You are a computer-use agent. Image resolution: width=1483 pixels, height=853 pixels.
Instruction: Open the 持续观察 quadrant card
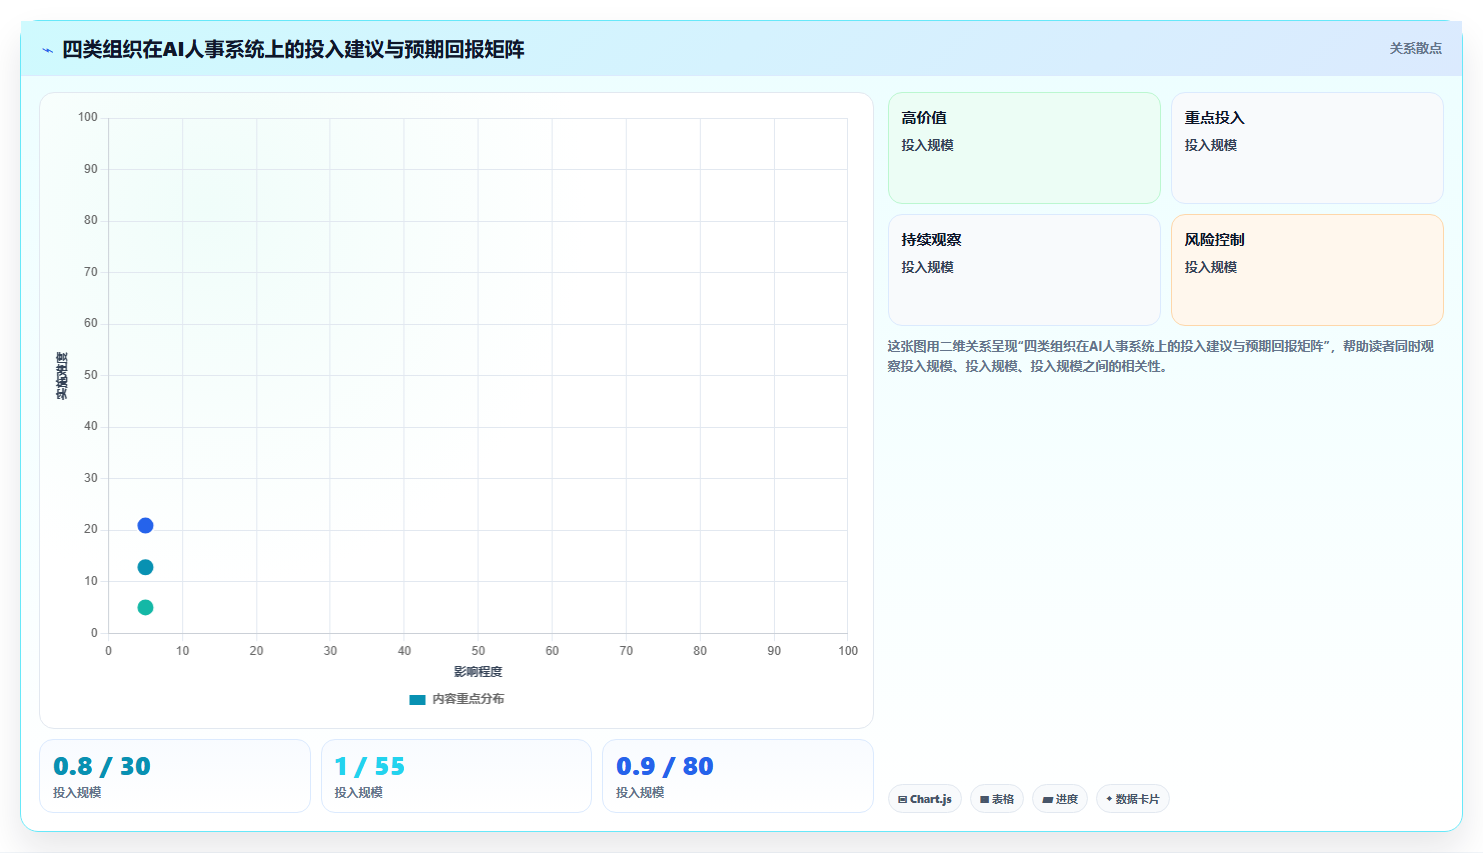(x=1024, y=270)
